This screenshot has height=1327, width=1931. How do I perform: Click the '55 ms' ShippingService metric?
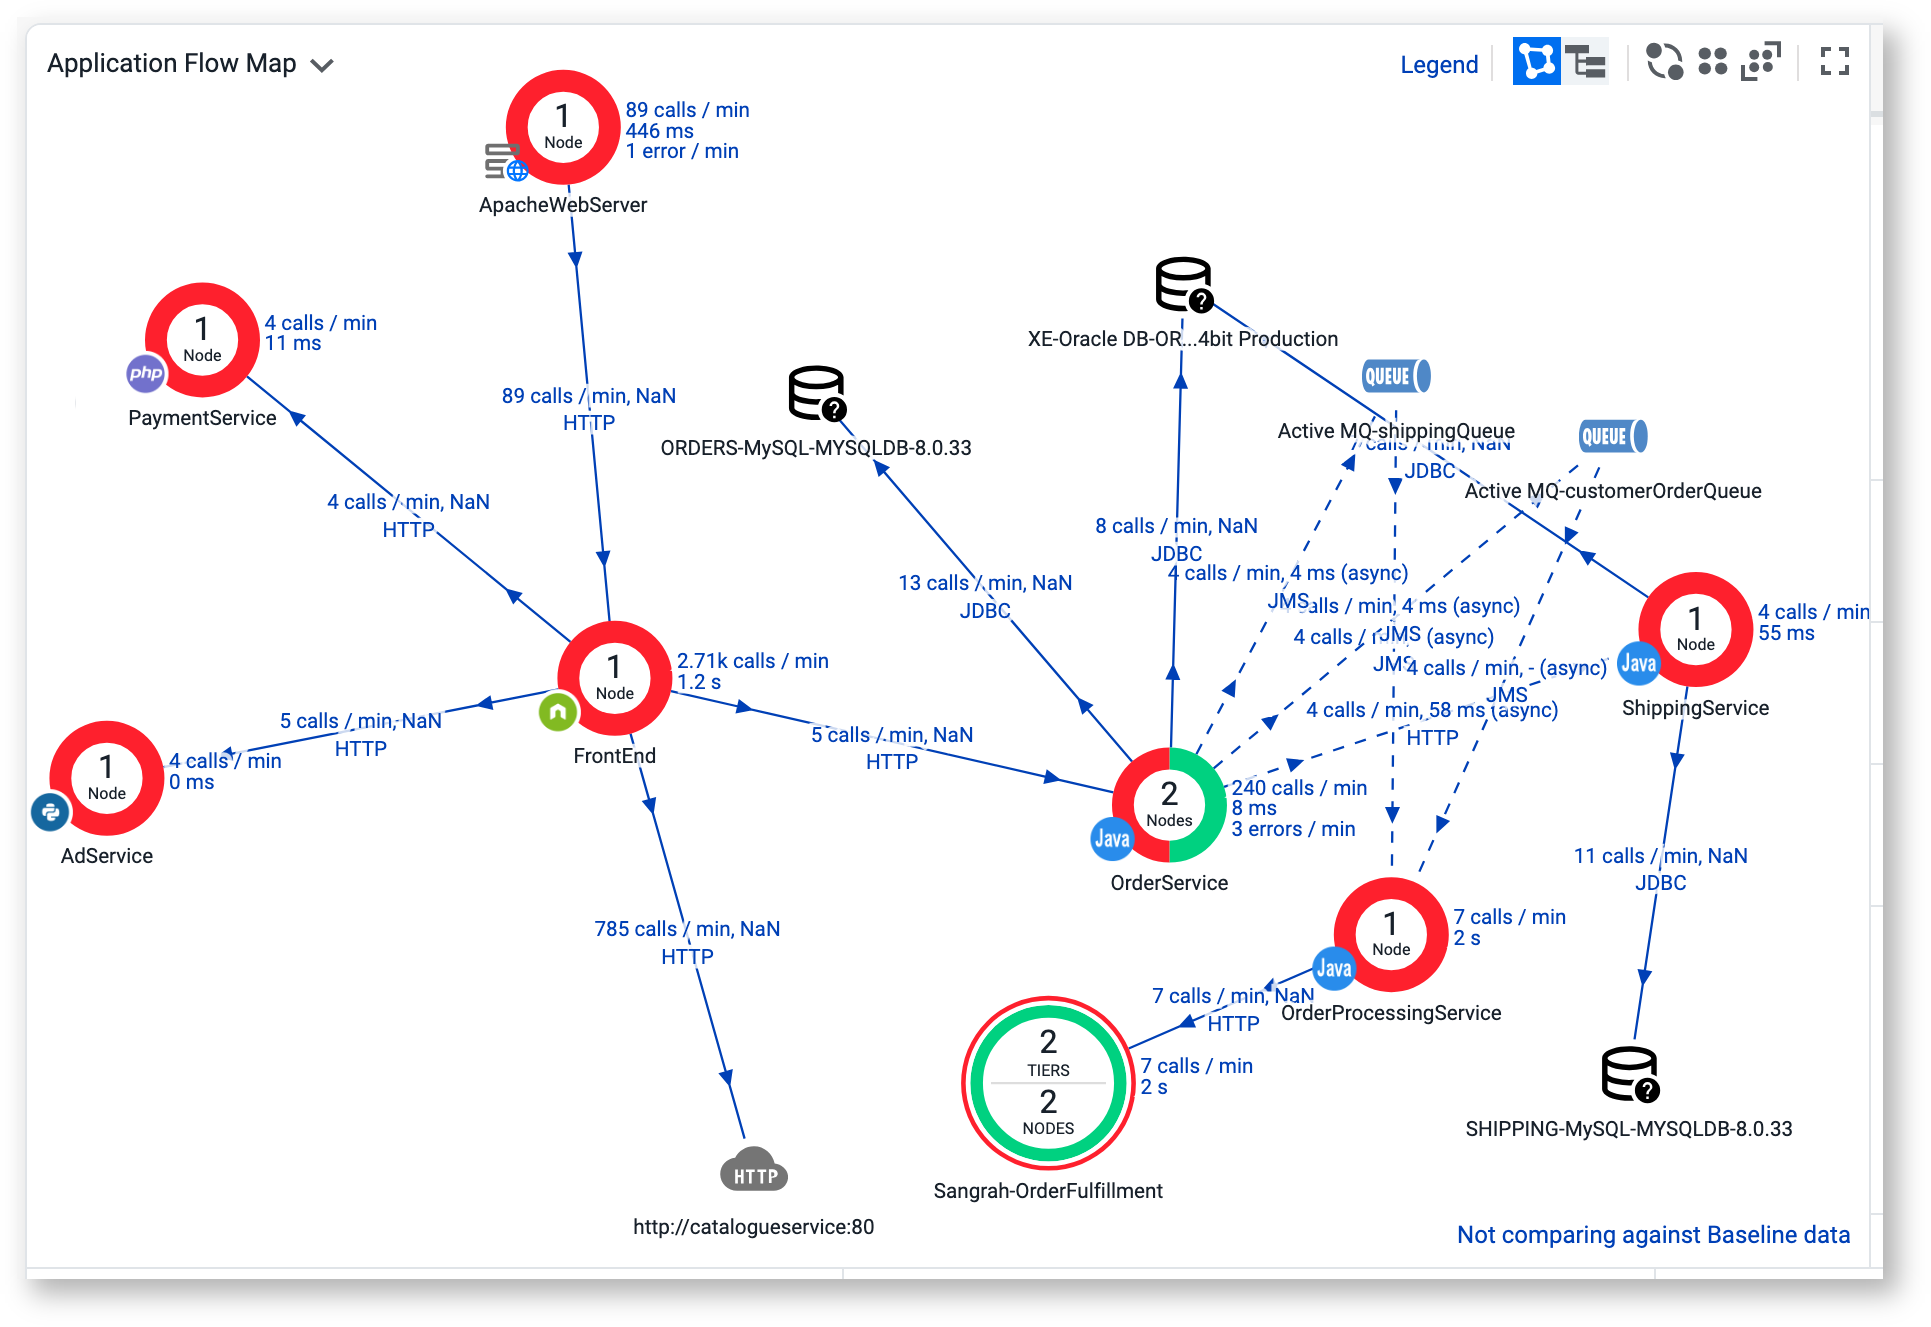pos(1786,633)
